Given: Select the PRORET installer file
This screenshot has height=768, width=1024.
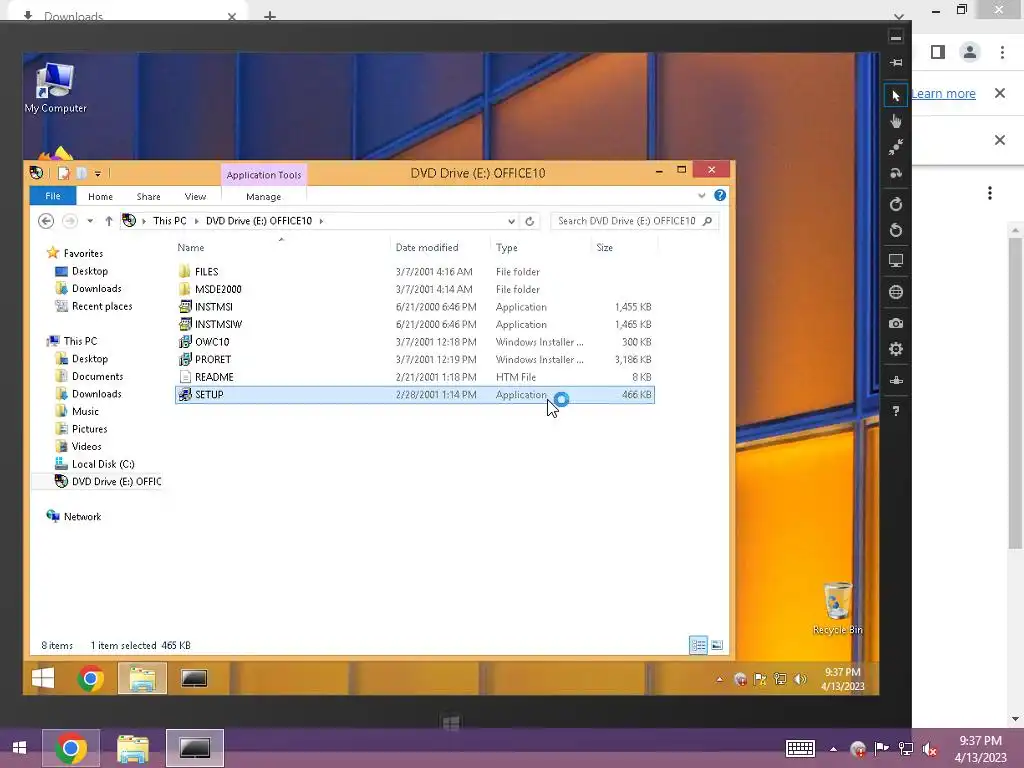Looking at the screenshot, I should (x=415, y=359).
